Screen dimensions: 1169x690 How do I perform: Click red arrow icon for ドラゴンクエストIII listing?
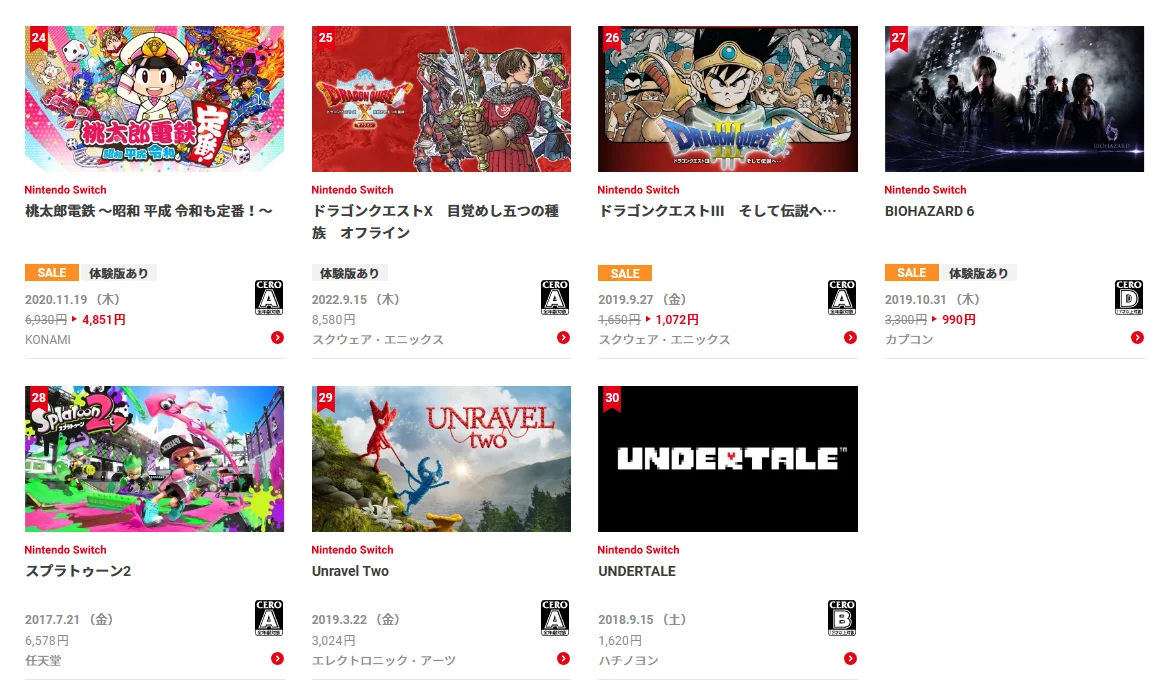coord(850,338)
